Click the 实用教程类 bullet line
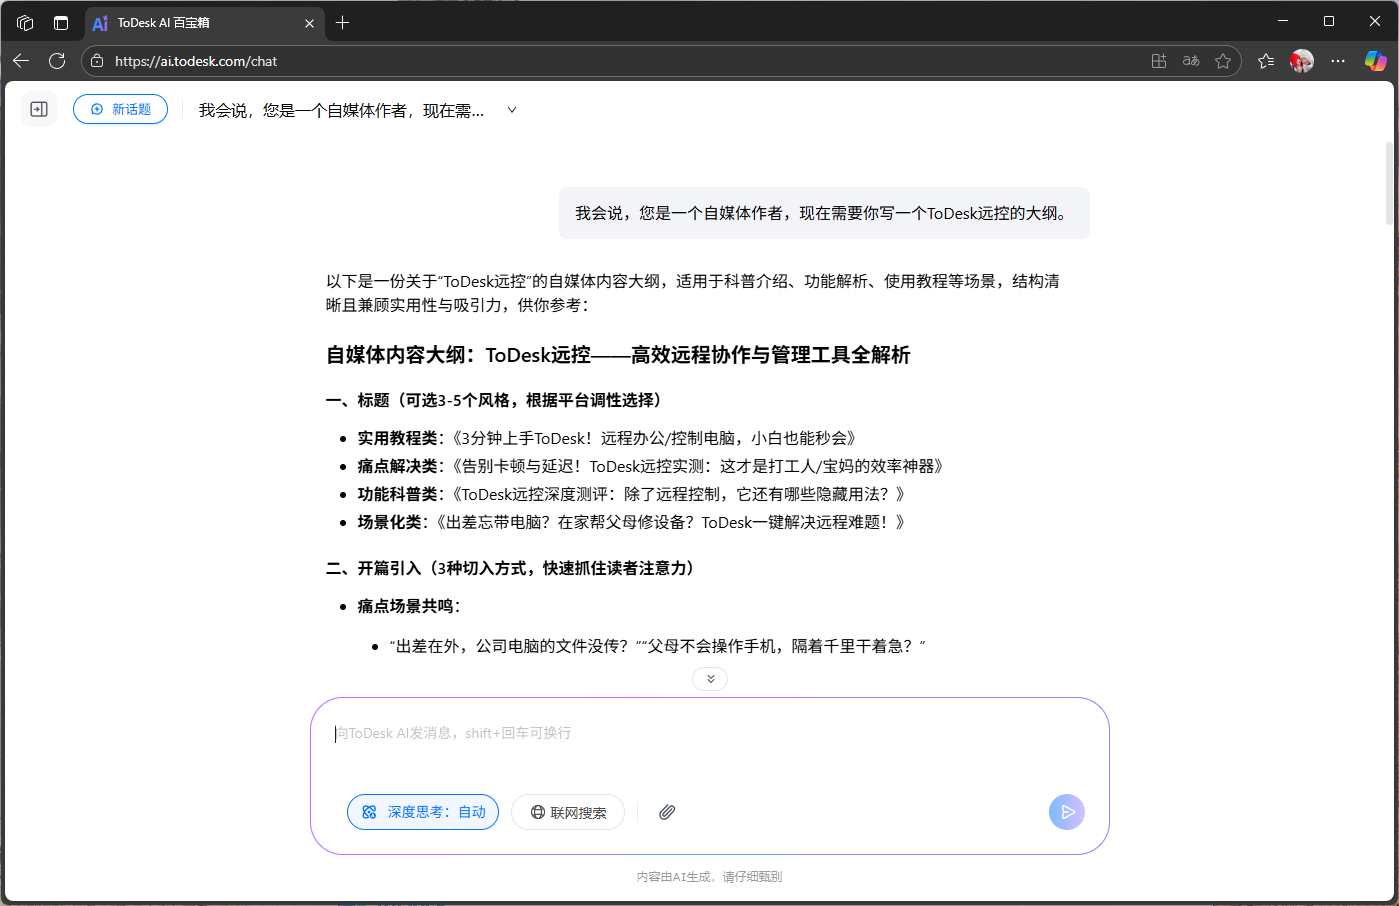Viewport: 1399px width, 906px height. 607,438
